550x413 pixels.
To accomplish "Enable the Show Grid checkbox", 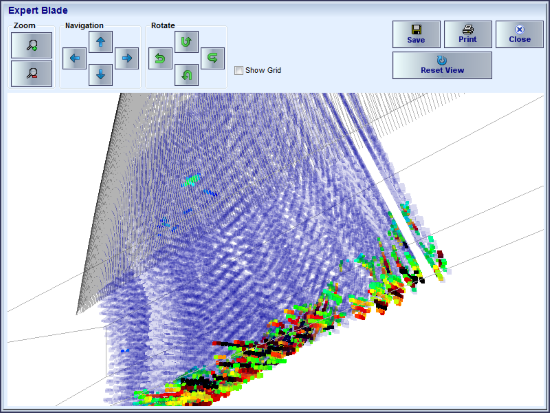I will (239, 71).
